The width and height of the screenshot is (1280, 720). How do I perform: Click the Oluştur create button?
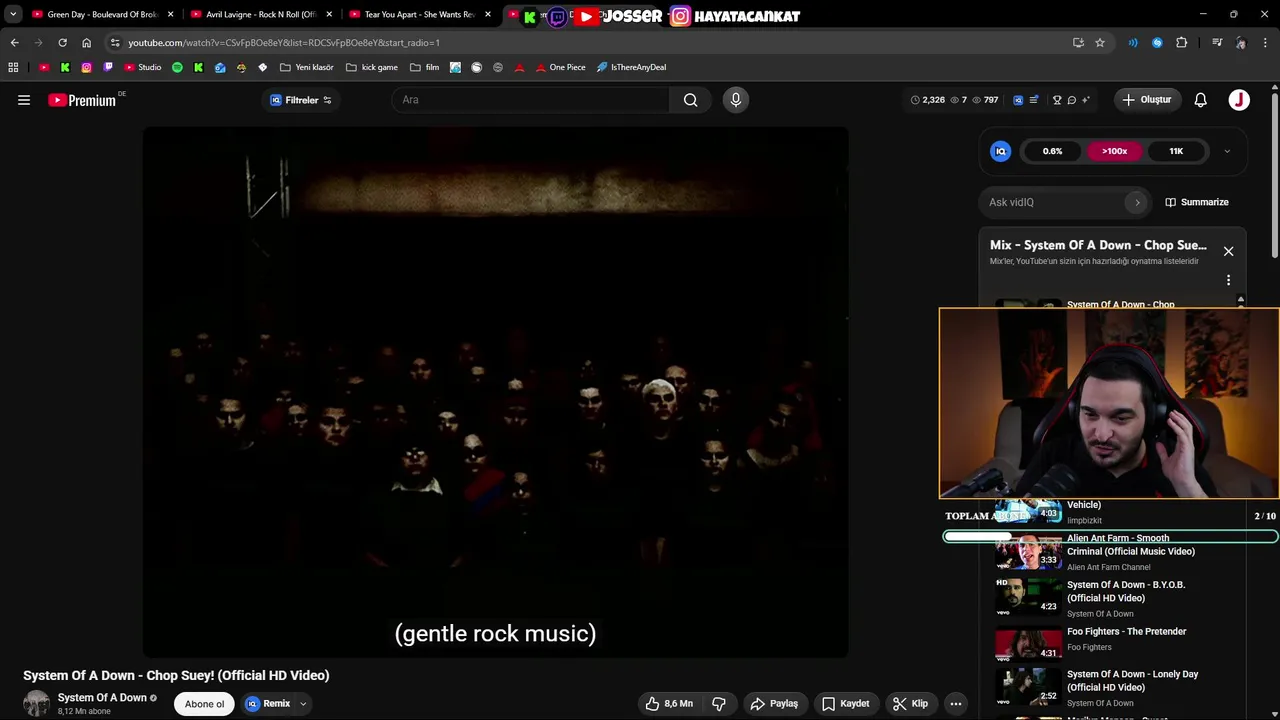click(1146, 100)
